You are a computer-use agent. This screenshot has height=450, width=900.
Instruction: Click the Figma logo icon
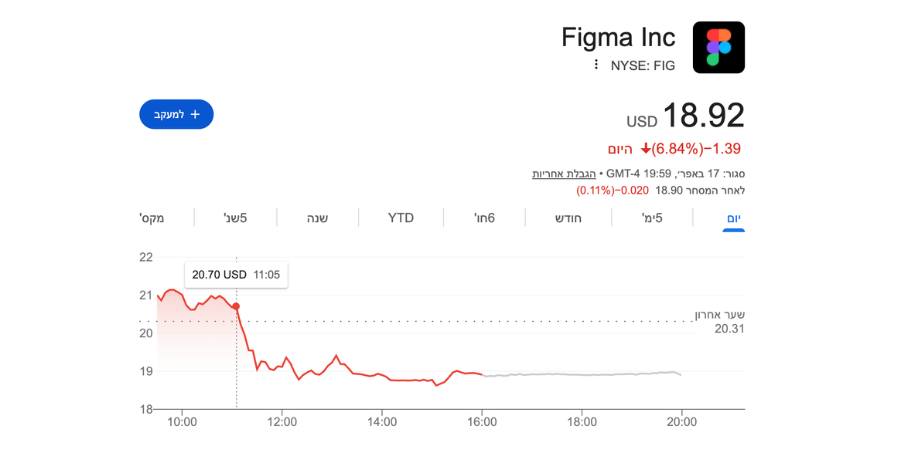click(719, 47)
